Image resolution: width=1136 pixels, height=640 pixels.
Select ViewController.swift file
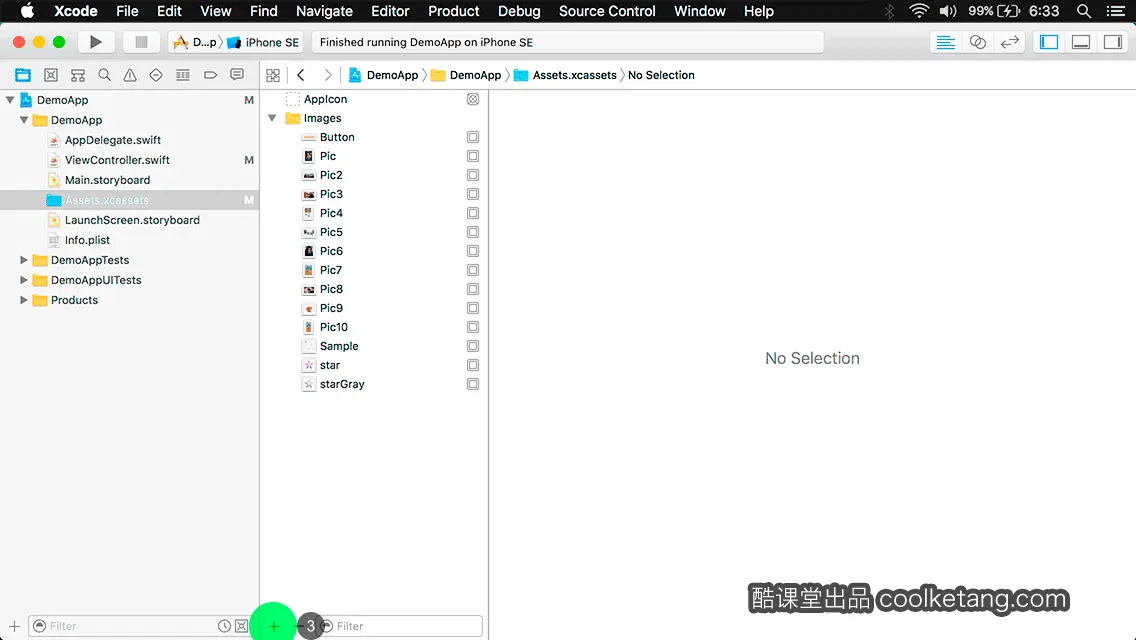click(x=117, y=160)
